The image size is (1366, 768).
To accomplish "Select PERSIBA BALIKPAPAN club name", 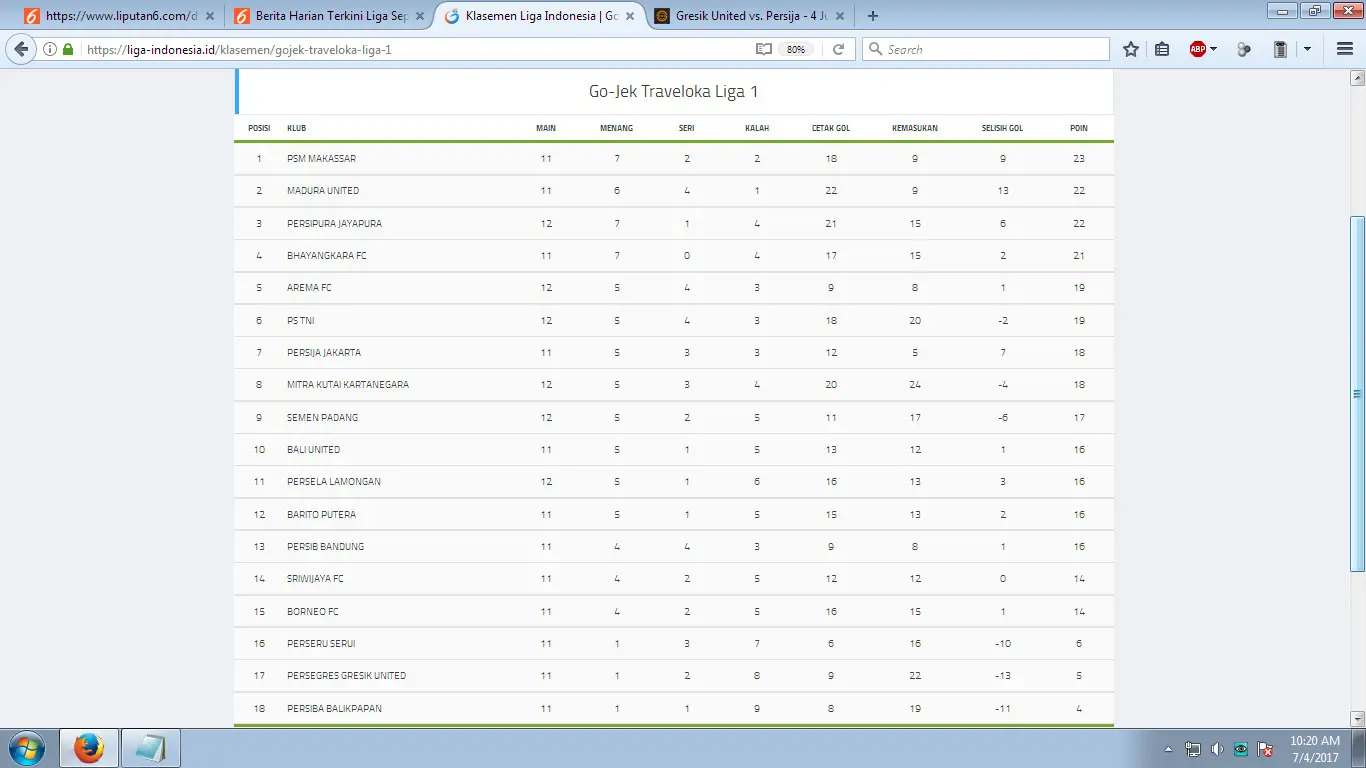I will tap(334, 708).
